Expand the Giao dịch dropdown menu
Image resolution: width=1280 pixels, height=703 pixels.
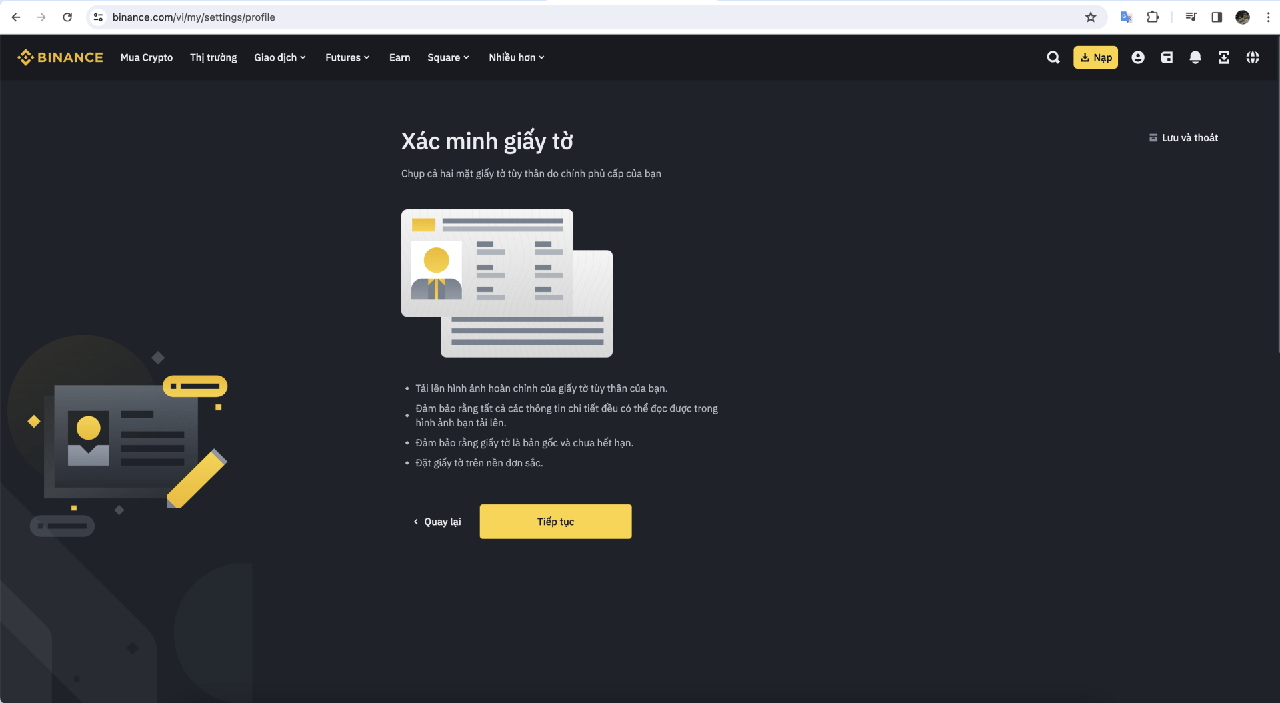280,58
